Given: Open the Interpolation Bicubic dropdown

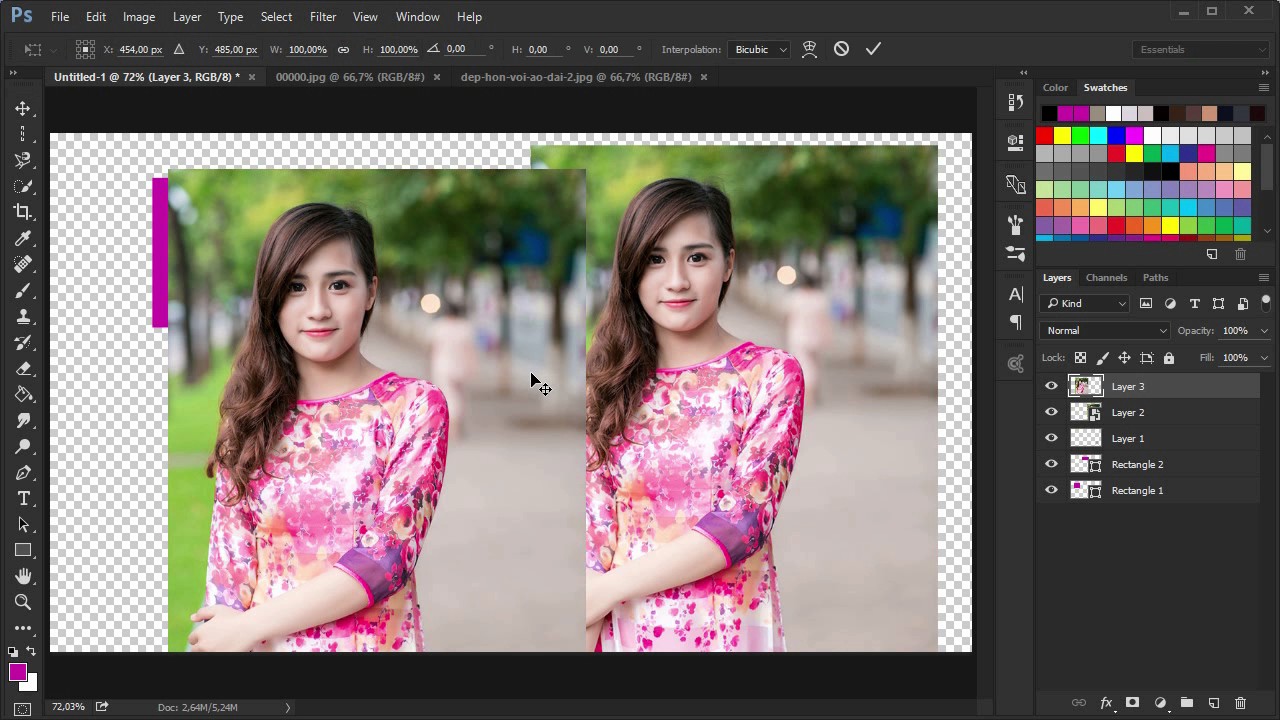Looking at the screenshot, I should point(761,49).
